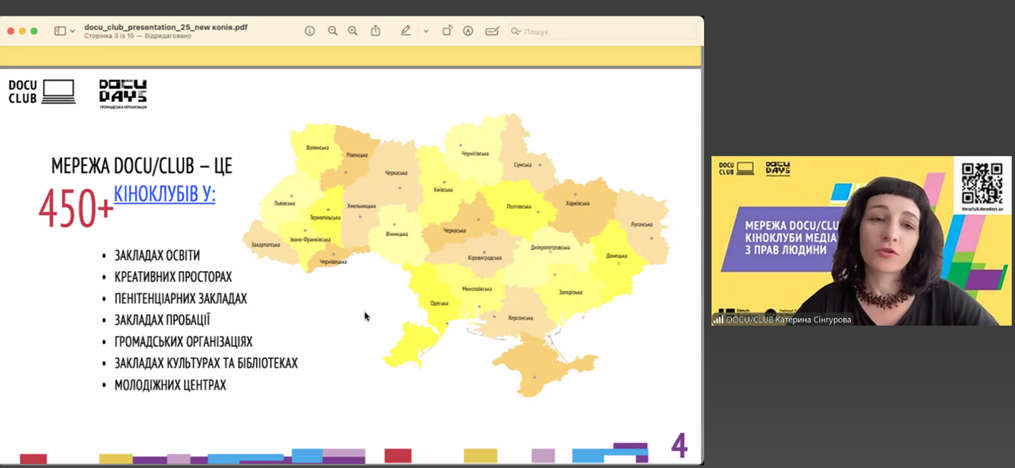Screen dimensions: 1015x468
Task: Click the Волинська region label on map
Action: (x=317, y=148)
